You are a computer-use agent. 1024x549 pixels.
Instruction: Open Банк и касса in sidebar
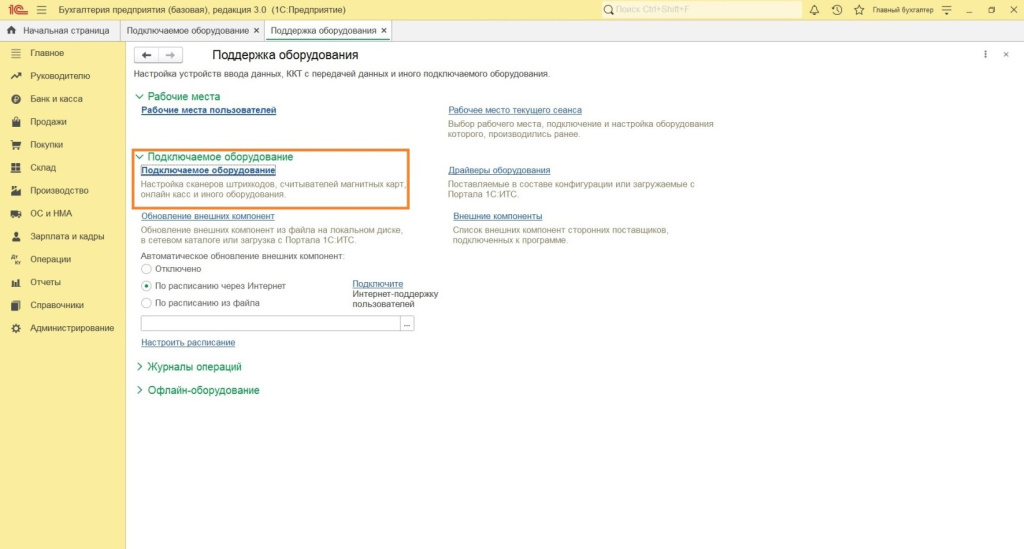pyautogui.click(x=56, y=99)
